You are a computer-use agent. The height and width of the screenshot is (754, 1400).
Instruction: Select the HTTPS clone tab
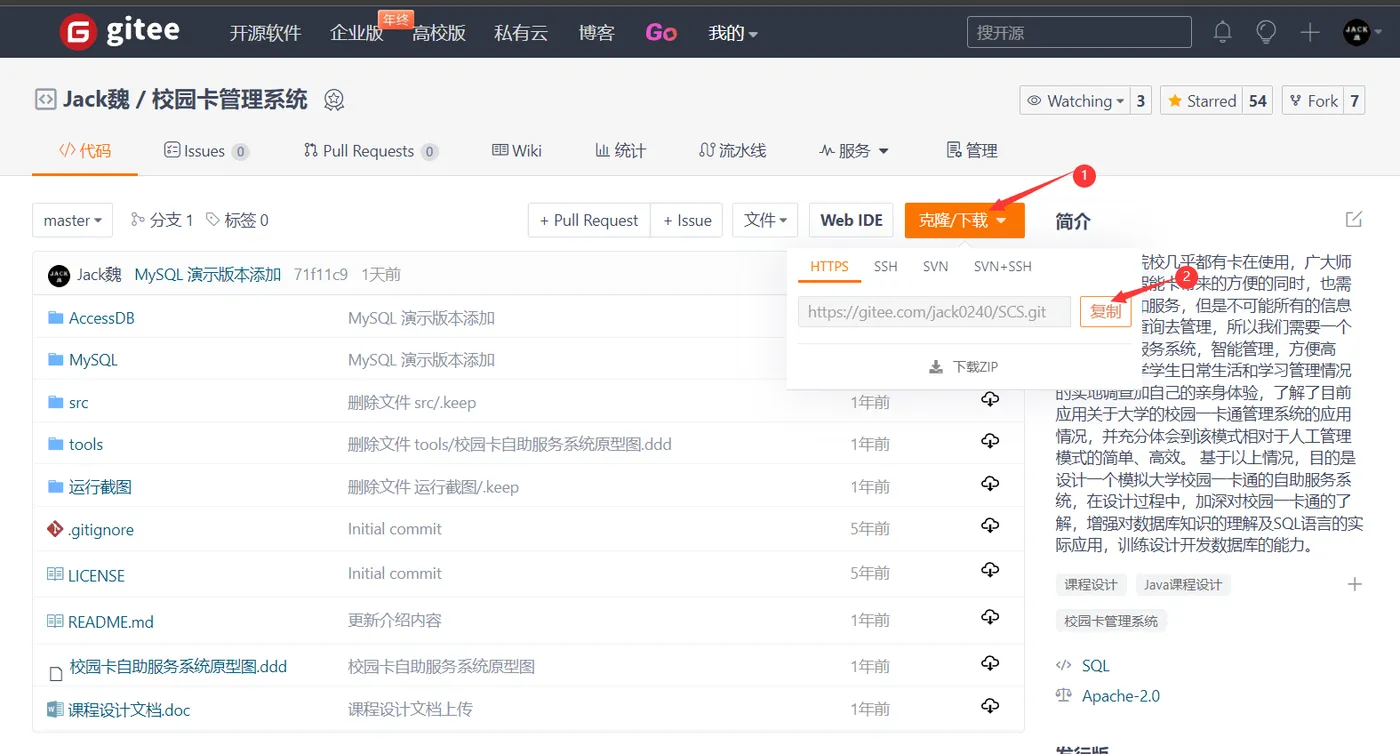(829, 266)
